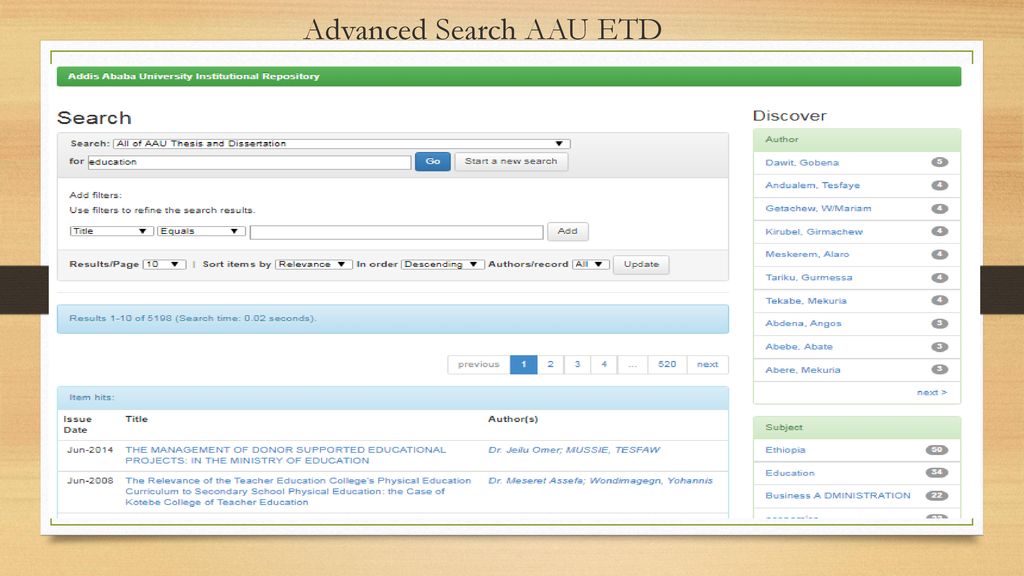The image size is (1024, 576).
Task: Click author link 'Dr. Jeilu Omer; MUSSIE, TESFAW'
Action: click(574, 450)
